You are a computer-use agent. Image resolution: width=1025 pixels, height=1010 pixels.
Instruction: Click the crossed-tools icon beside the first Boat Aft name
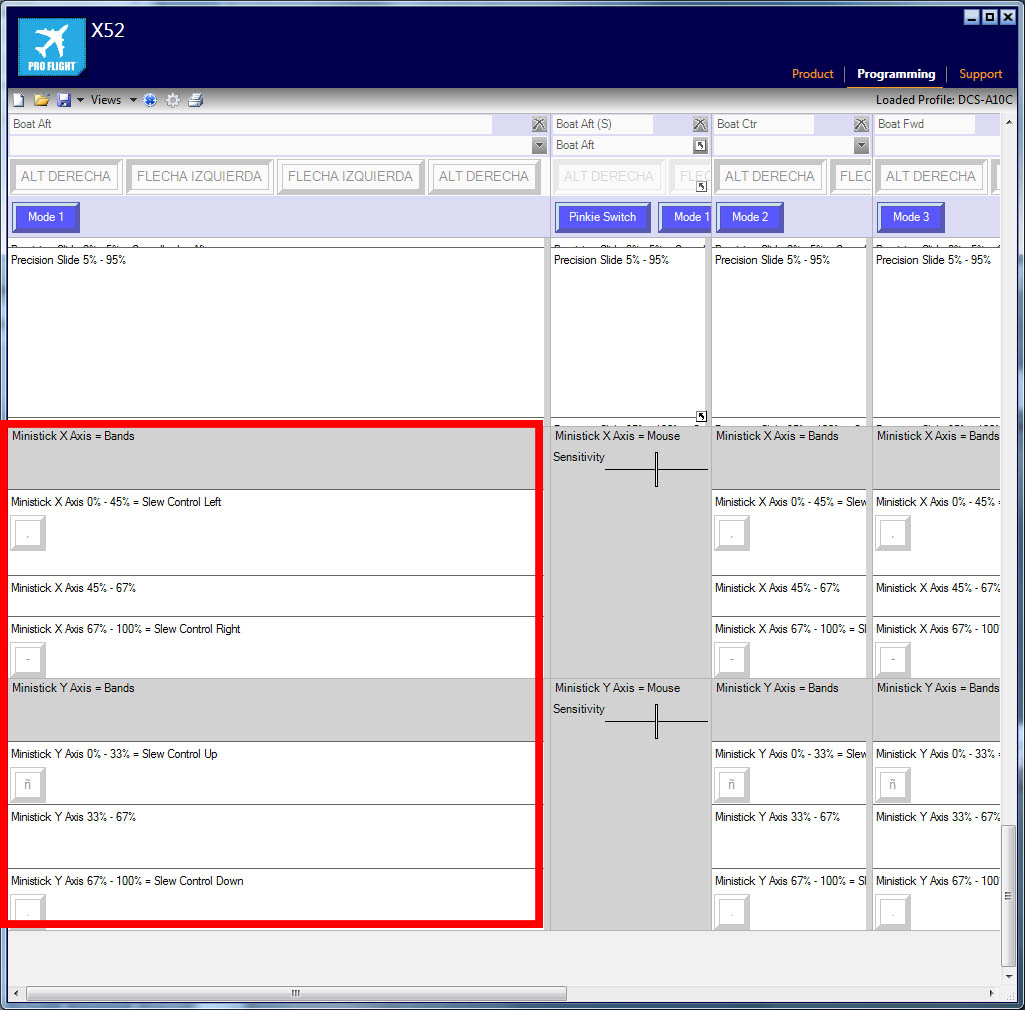539,124
